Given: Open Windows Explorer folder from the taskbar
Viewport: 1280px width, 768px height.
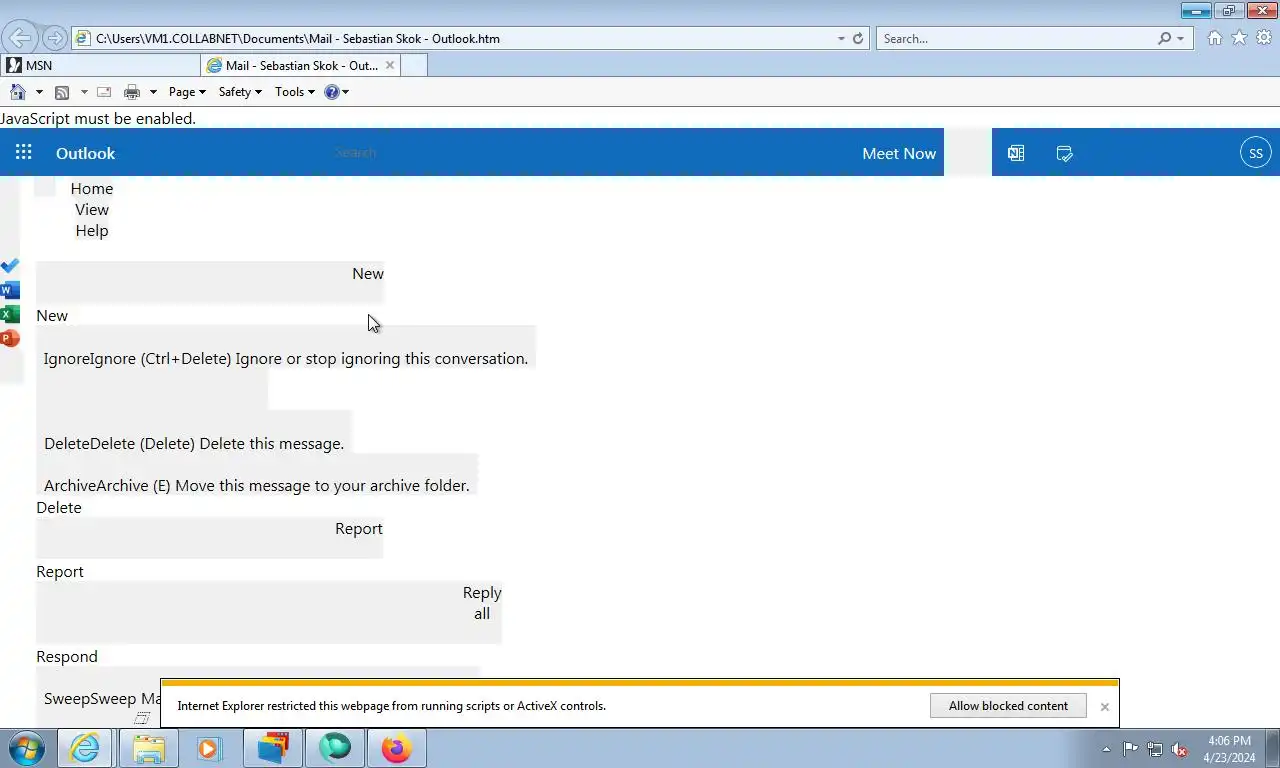Looking at the screenshot, I should 149,748.
